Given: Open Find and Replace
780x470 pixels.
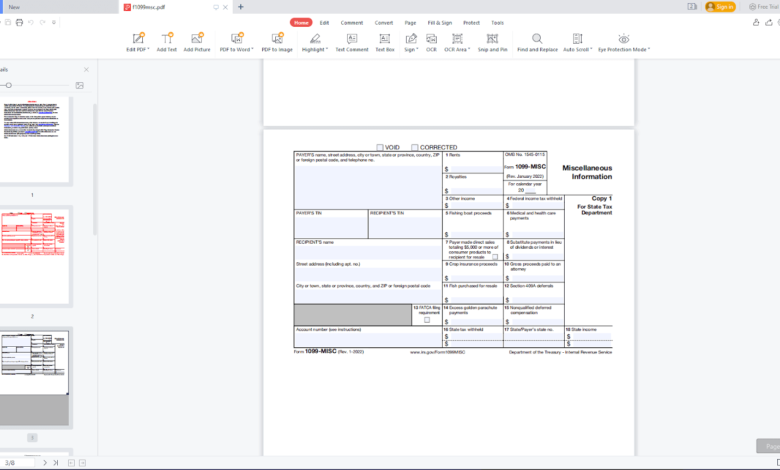Looking at the screenshot, I should point(537,42).
